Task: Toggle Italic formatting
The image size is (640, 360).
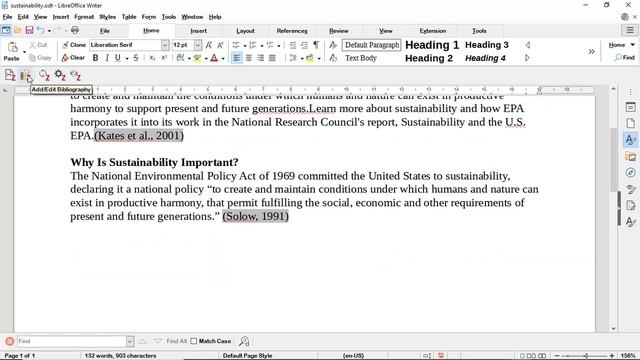Action: pyautogui.click(x=107, y=58)
